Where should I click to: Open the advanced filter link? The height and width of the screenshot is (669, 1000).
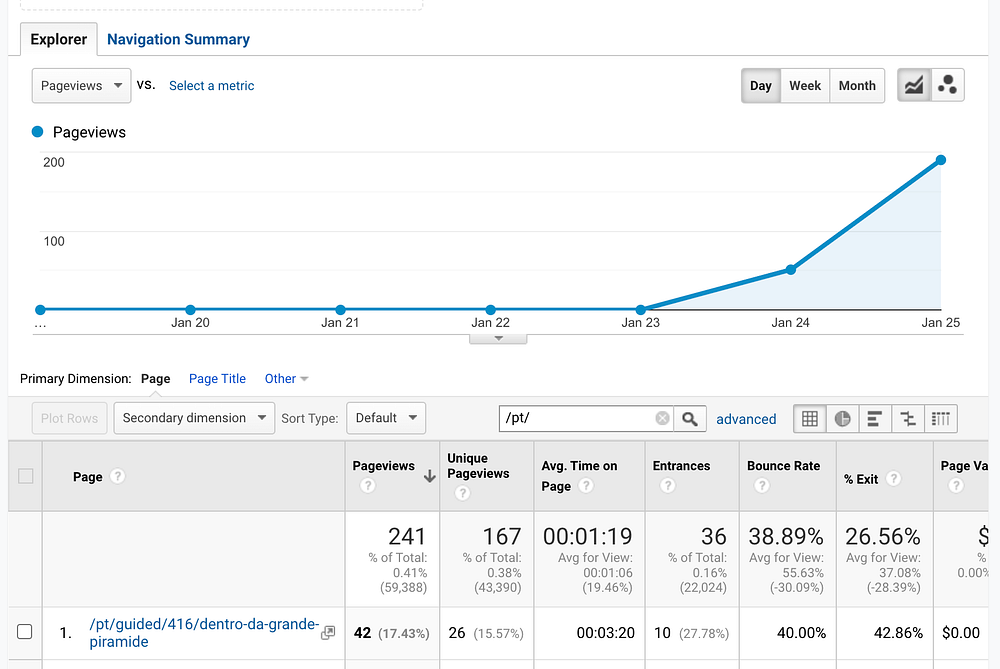tap(746, 419)
